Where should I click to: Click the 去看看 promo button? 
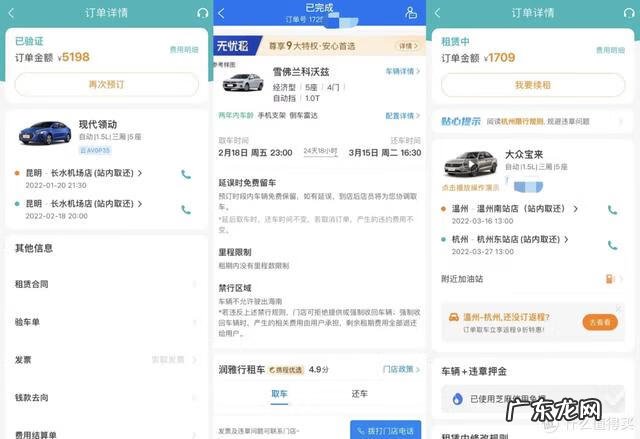coord(600,322)
